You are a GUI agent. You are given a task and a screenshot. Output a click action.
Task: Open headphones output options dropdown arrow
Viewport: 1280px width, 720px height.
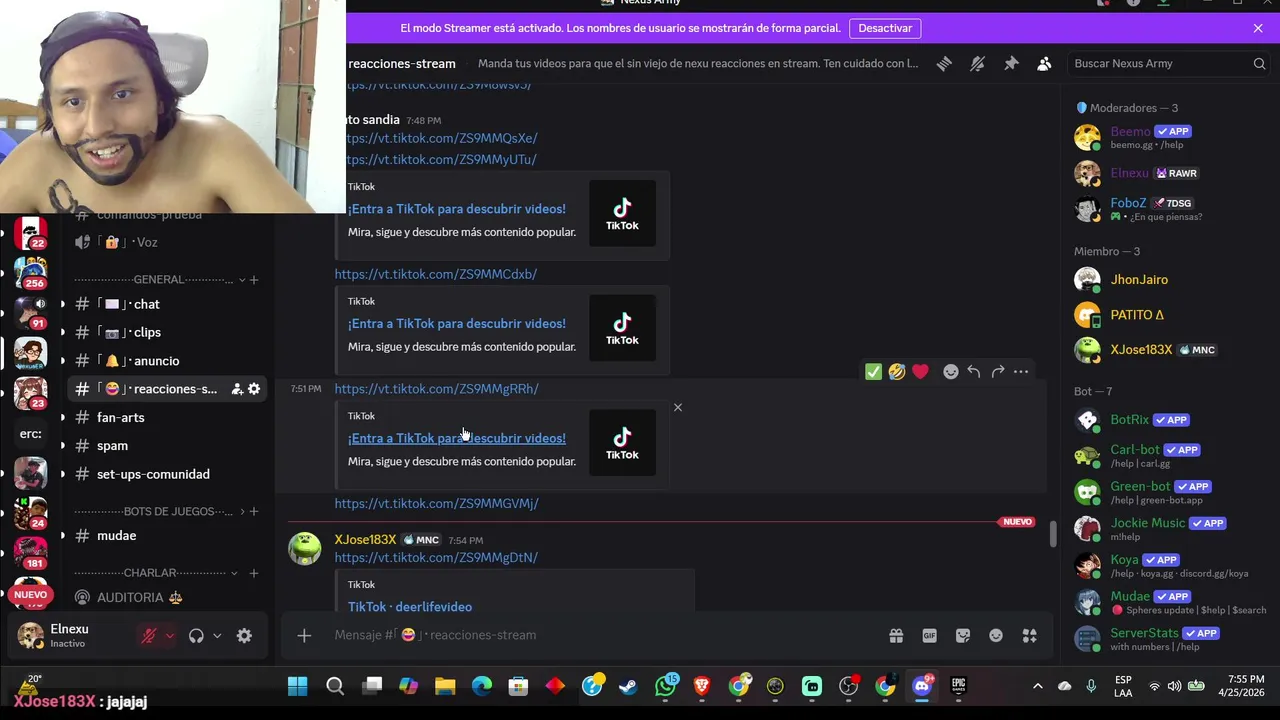(x=217, y=636)
